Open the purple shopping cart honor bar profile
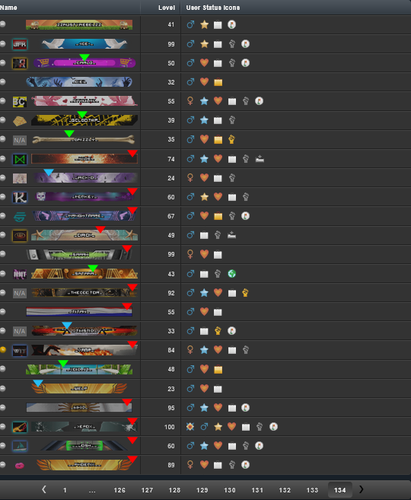 (84, 63)
